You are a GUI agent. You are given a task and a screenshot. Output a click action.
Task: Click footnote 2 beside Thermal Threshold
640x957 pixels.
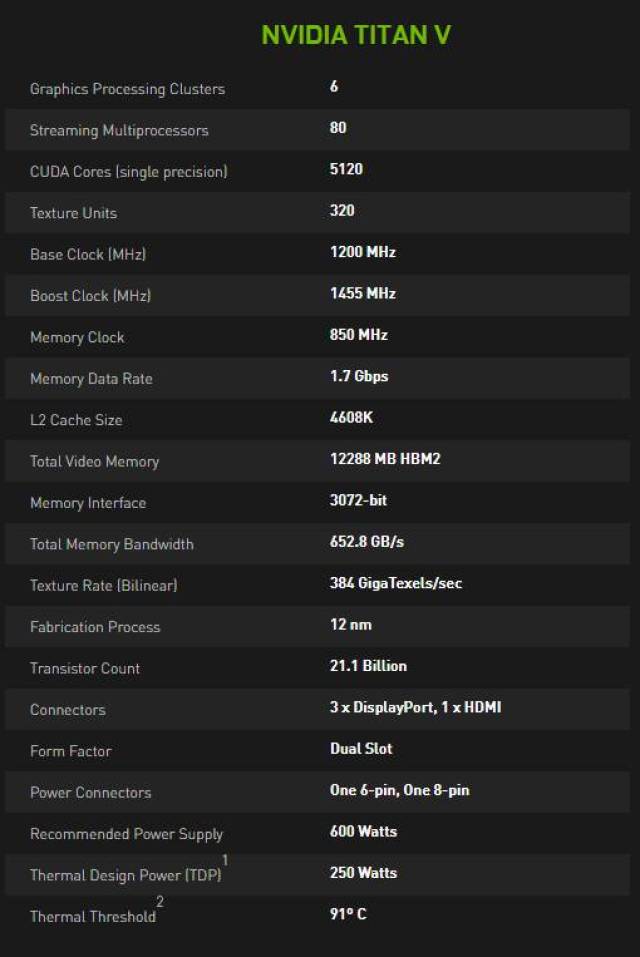[160, 901]
